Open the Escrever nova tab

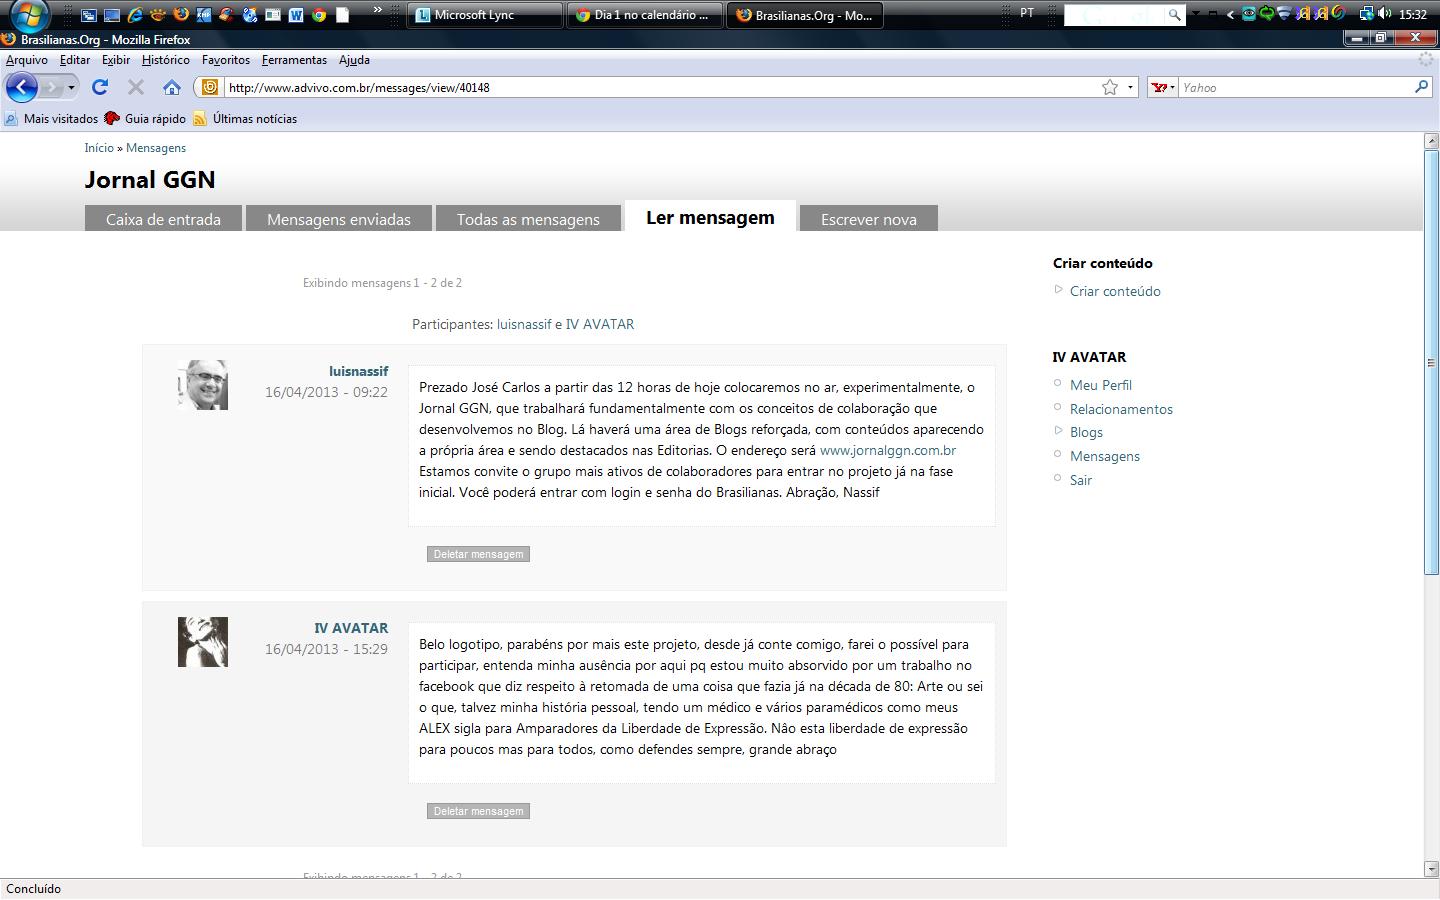tap(869, 219)
